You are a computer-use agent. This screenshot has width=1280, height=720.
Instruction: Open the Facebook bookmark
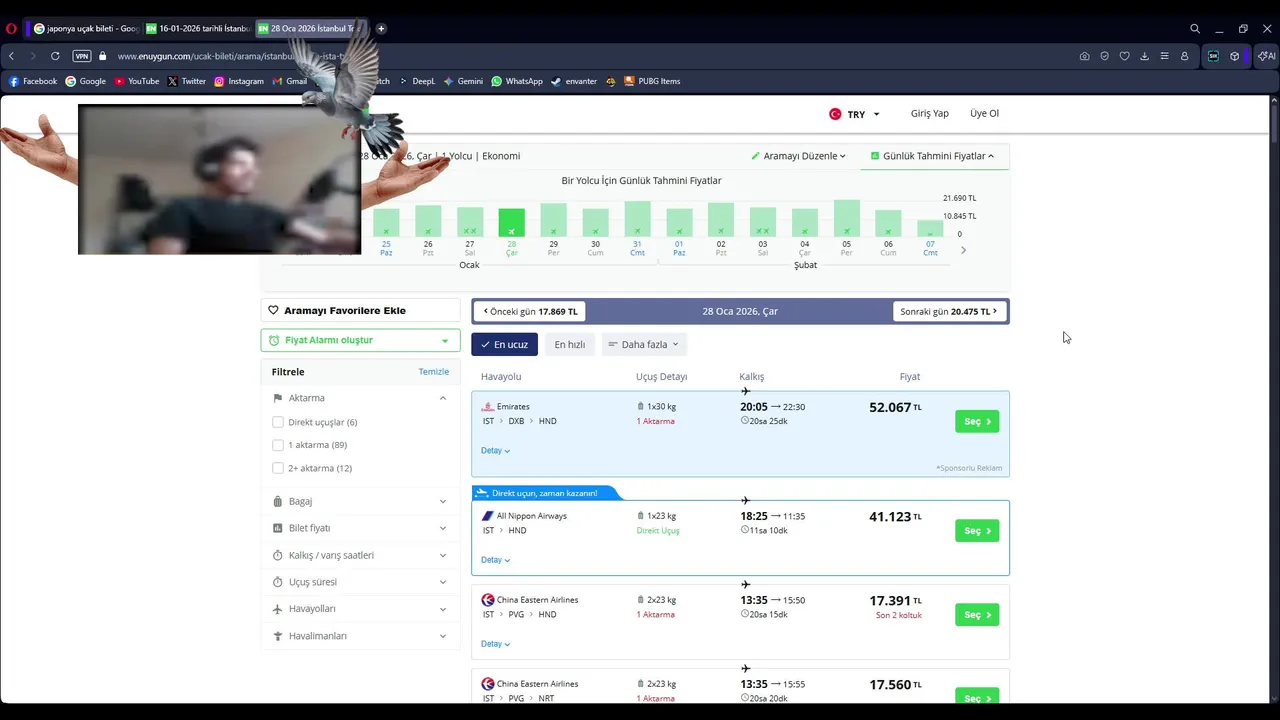pyautogui.click(x=33, y=81)
